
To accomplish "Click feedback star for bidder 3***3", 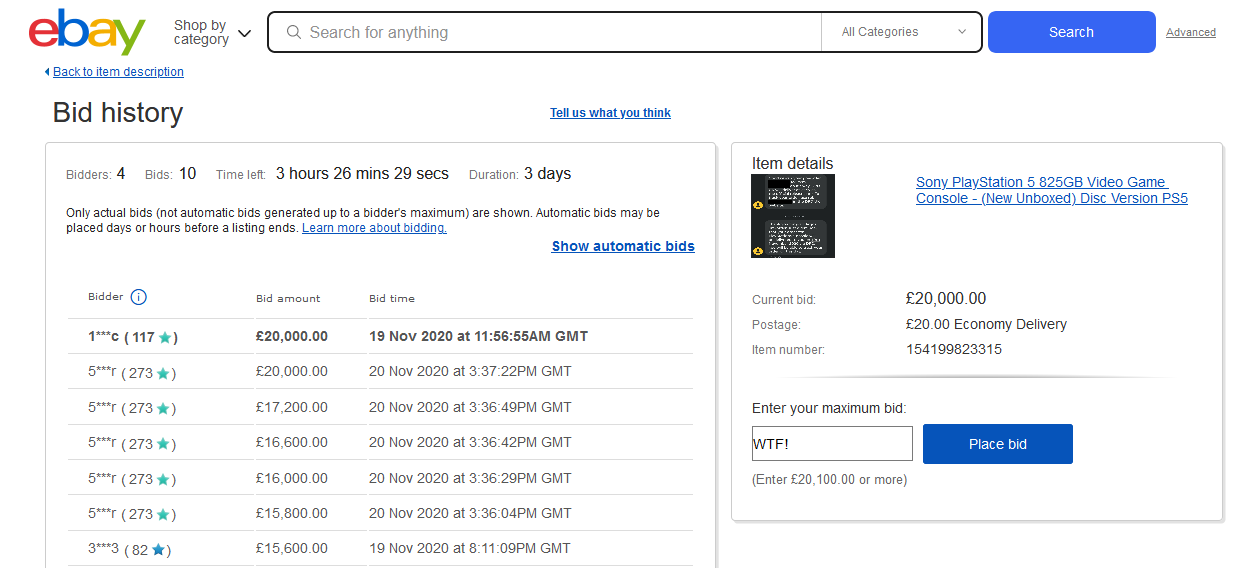I will click(158, 549).
